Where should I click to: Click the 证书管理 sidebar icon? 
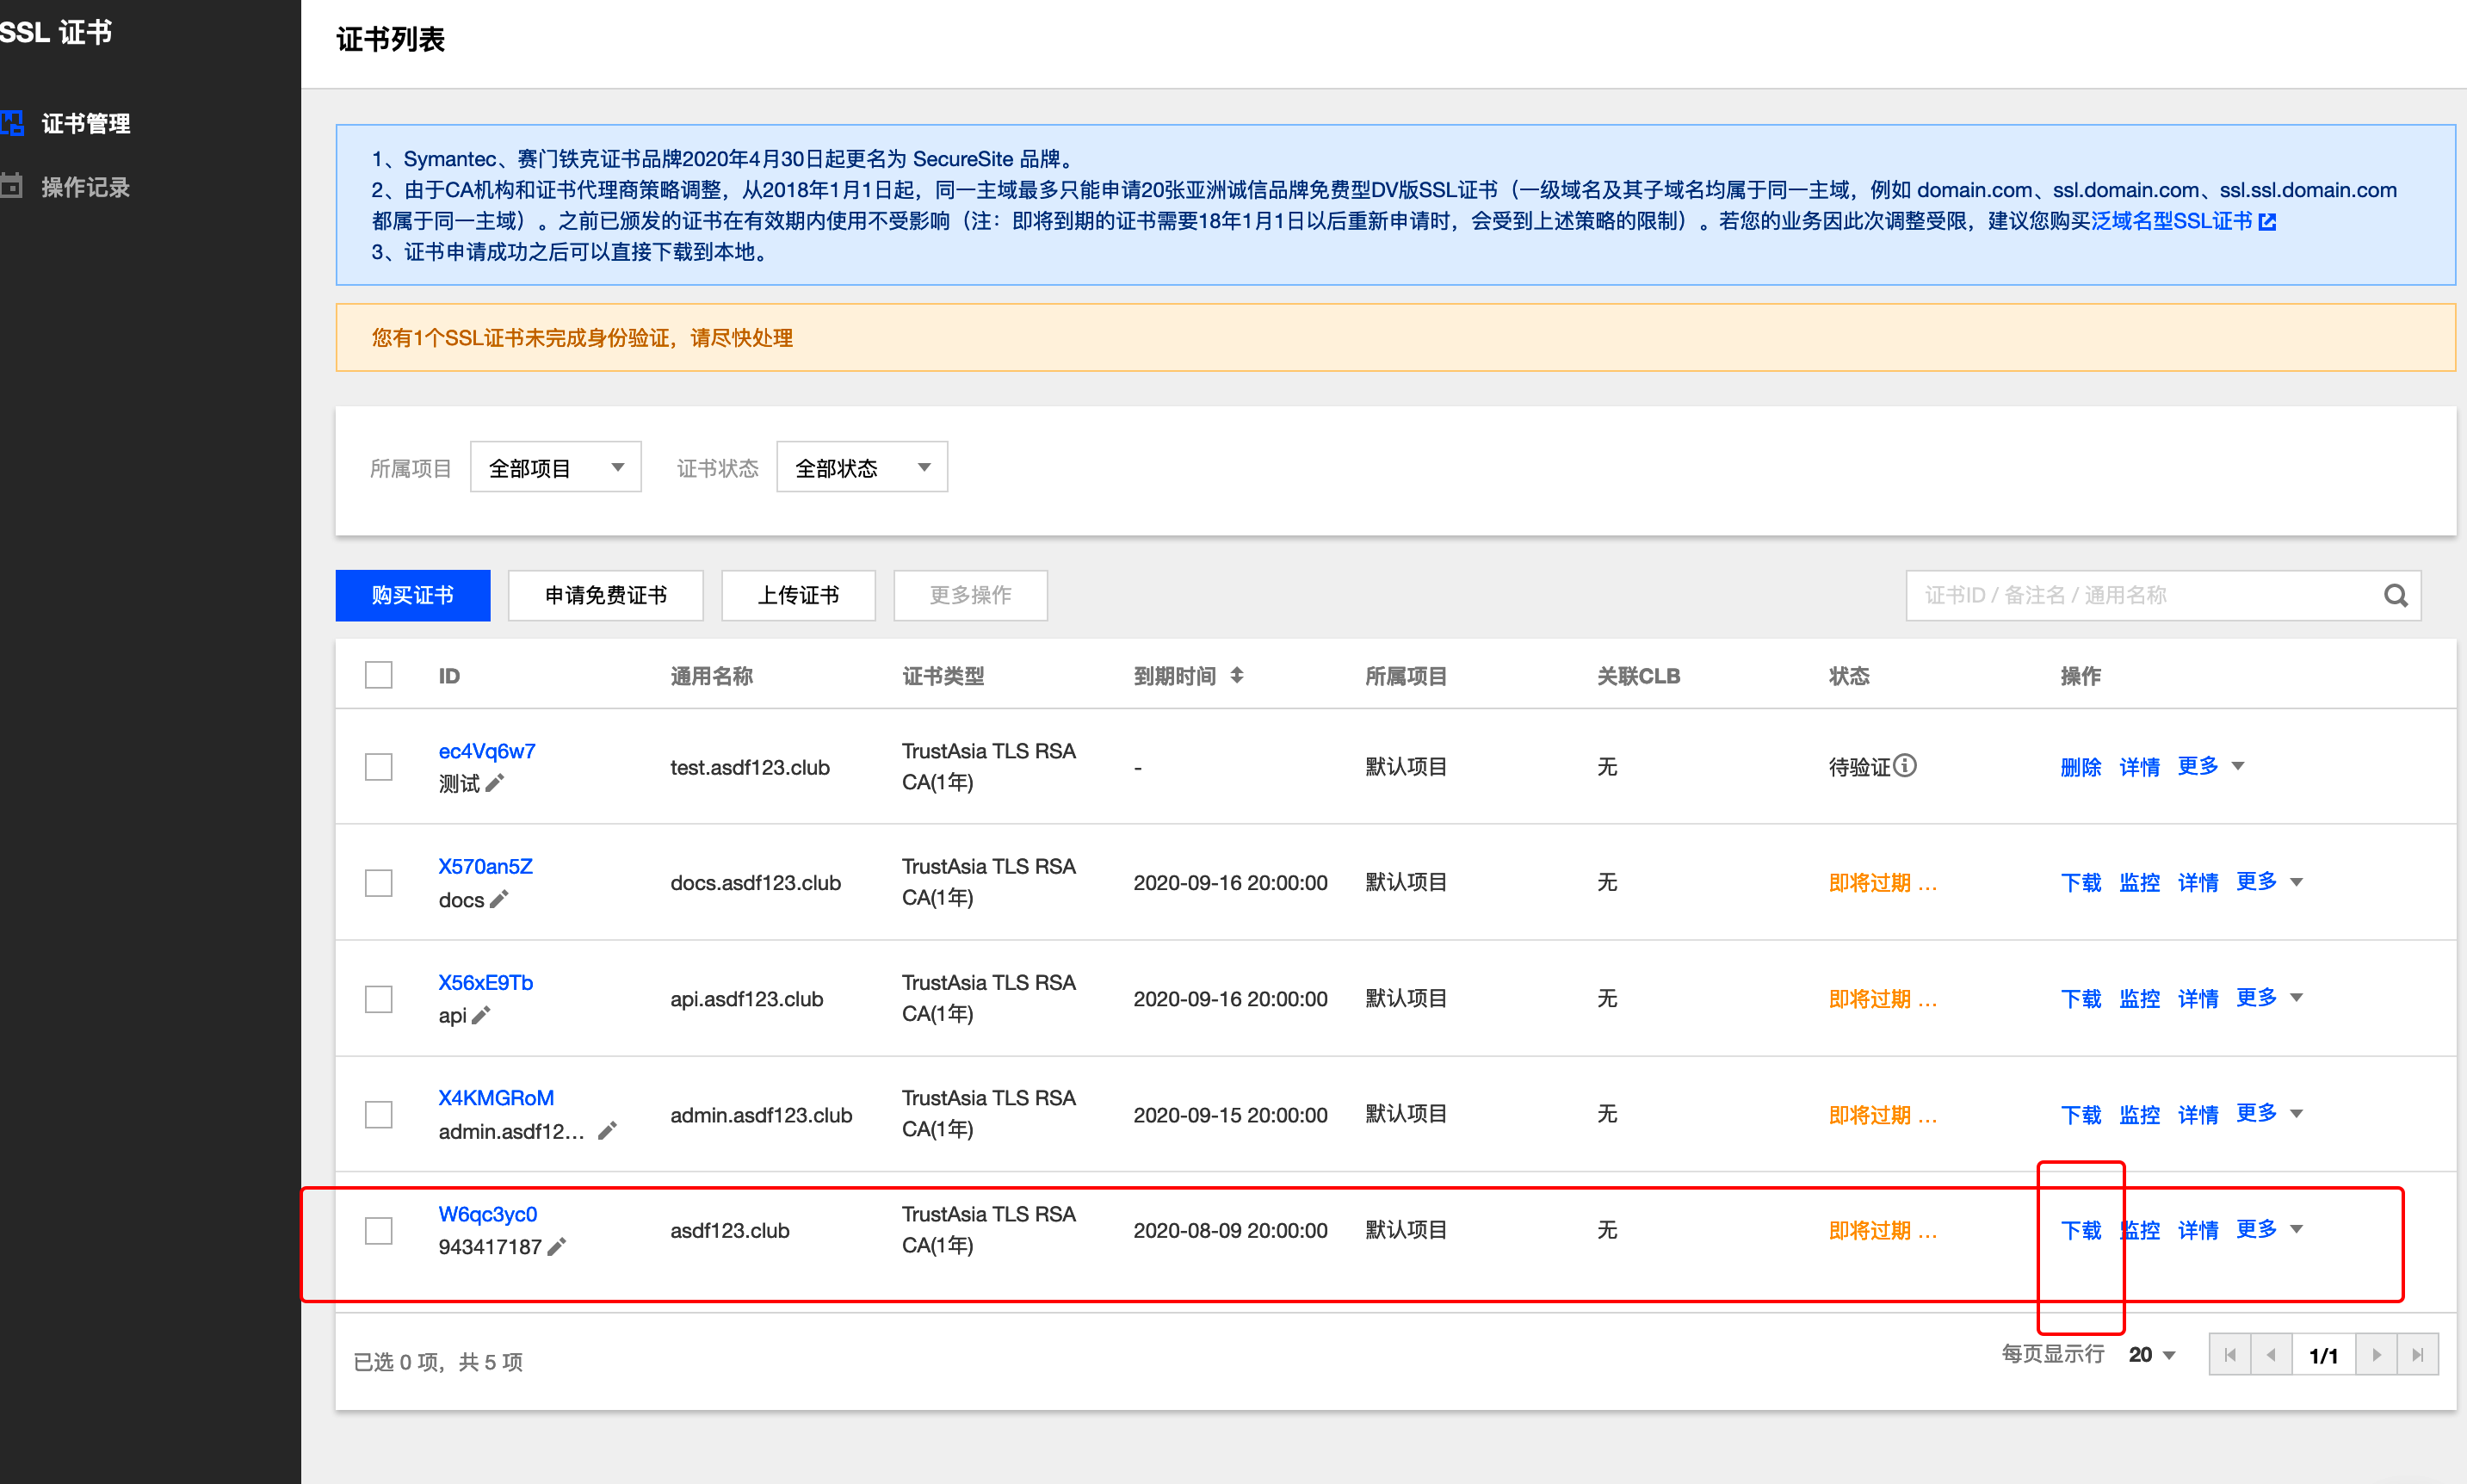(12, 123)
